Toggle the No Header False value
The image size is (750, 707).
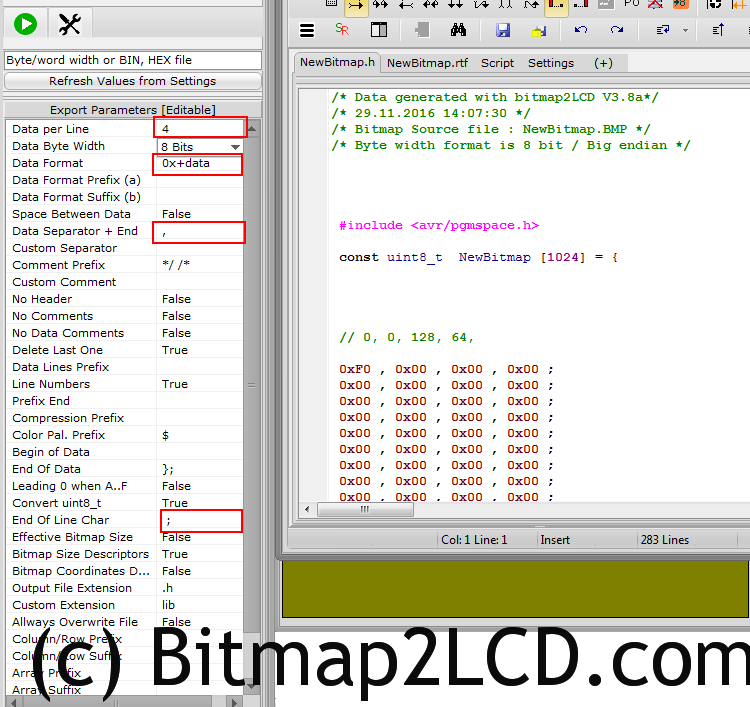[x=199, y=299]
